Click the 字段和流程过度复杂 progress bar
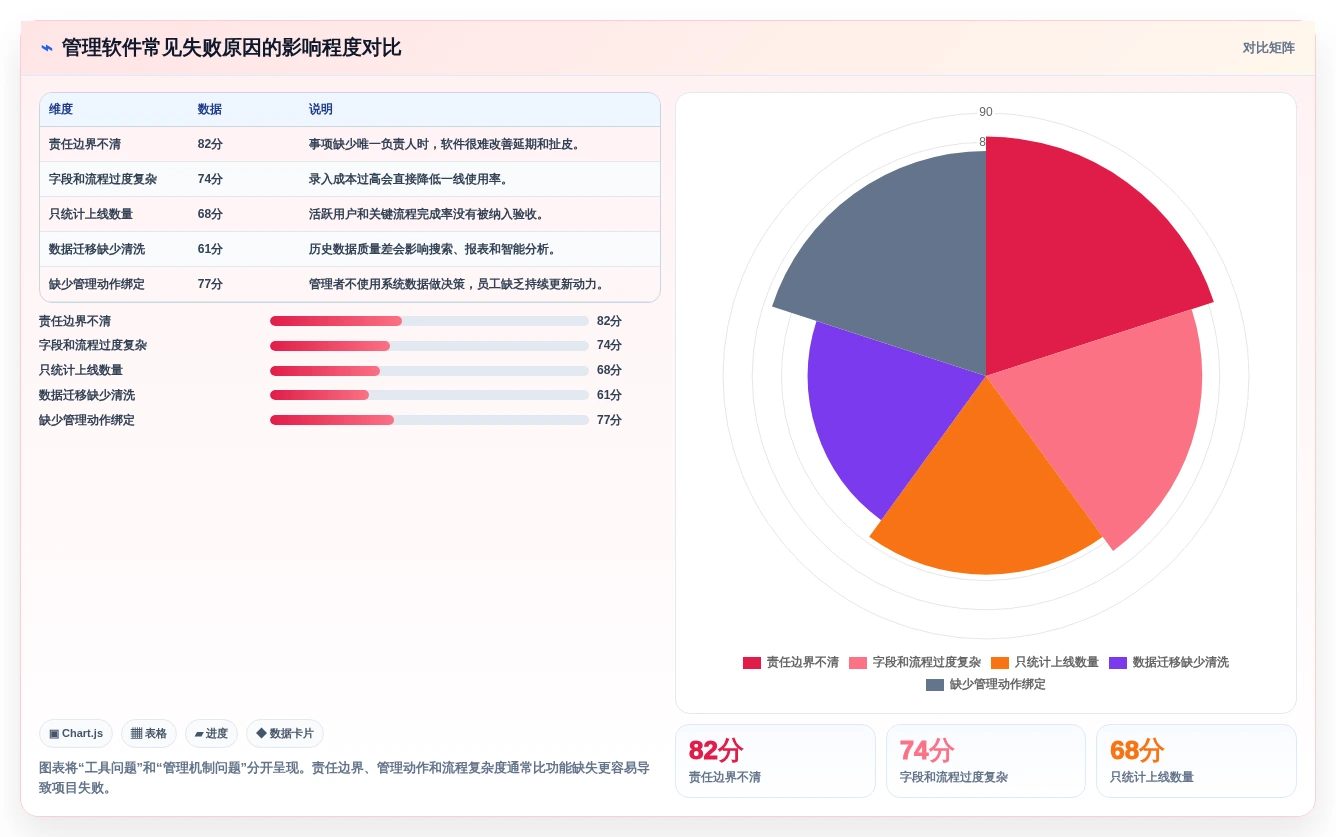This screenshot has width=1336, height=837. [x=429, y=345]
